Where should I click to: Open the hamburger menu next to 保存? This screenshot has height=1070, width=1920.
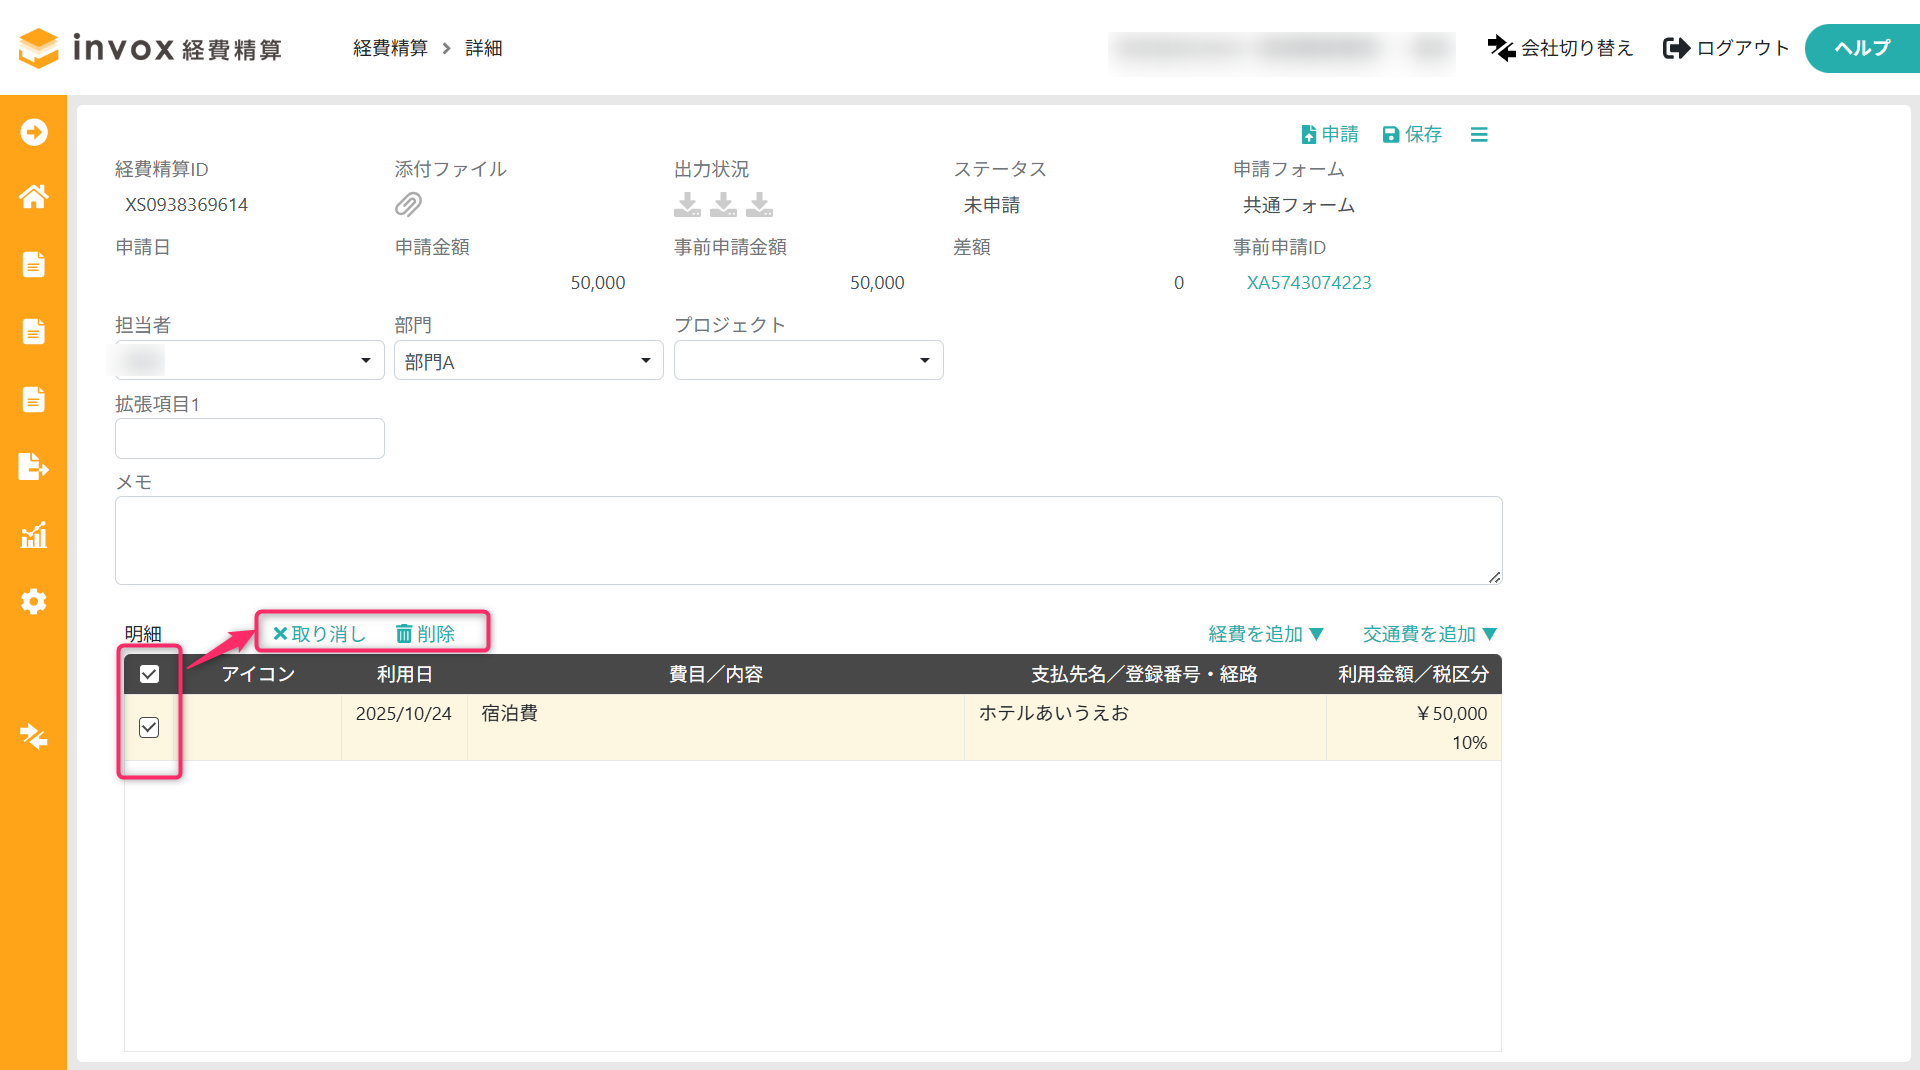pos(1479,134)
